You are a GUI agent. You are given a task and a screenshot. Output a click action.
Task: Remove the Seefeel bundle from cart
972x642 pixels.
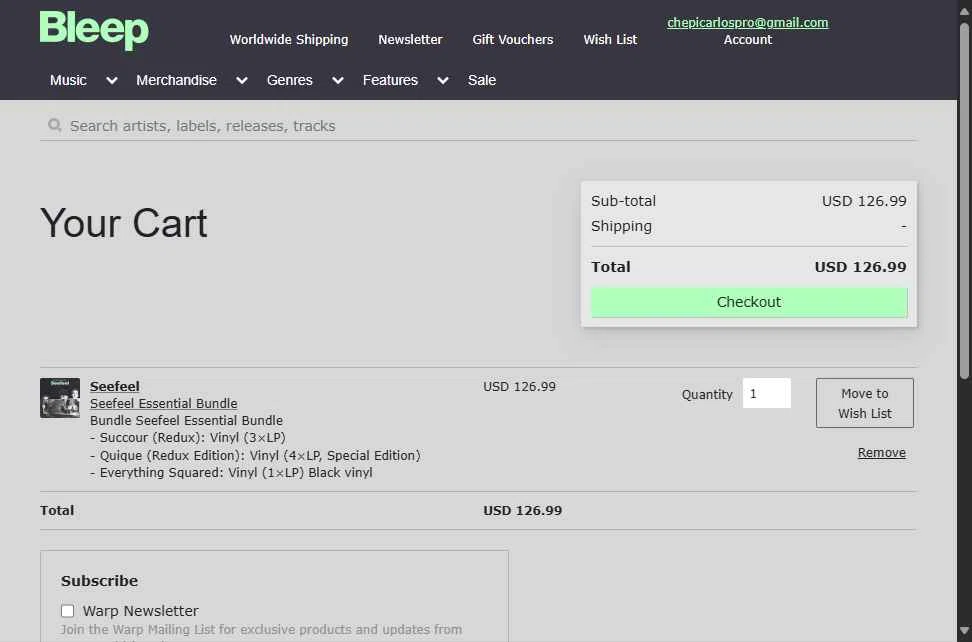pyautogui.click(x=881, y=452)
